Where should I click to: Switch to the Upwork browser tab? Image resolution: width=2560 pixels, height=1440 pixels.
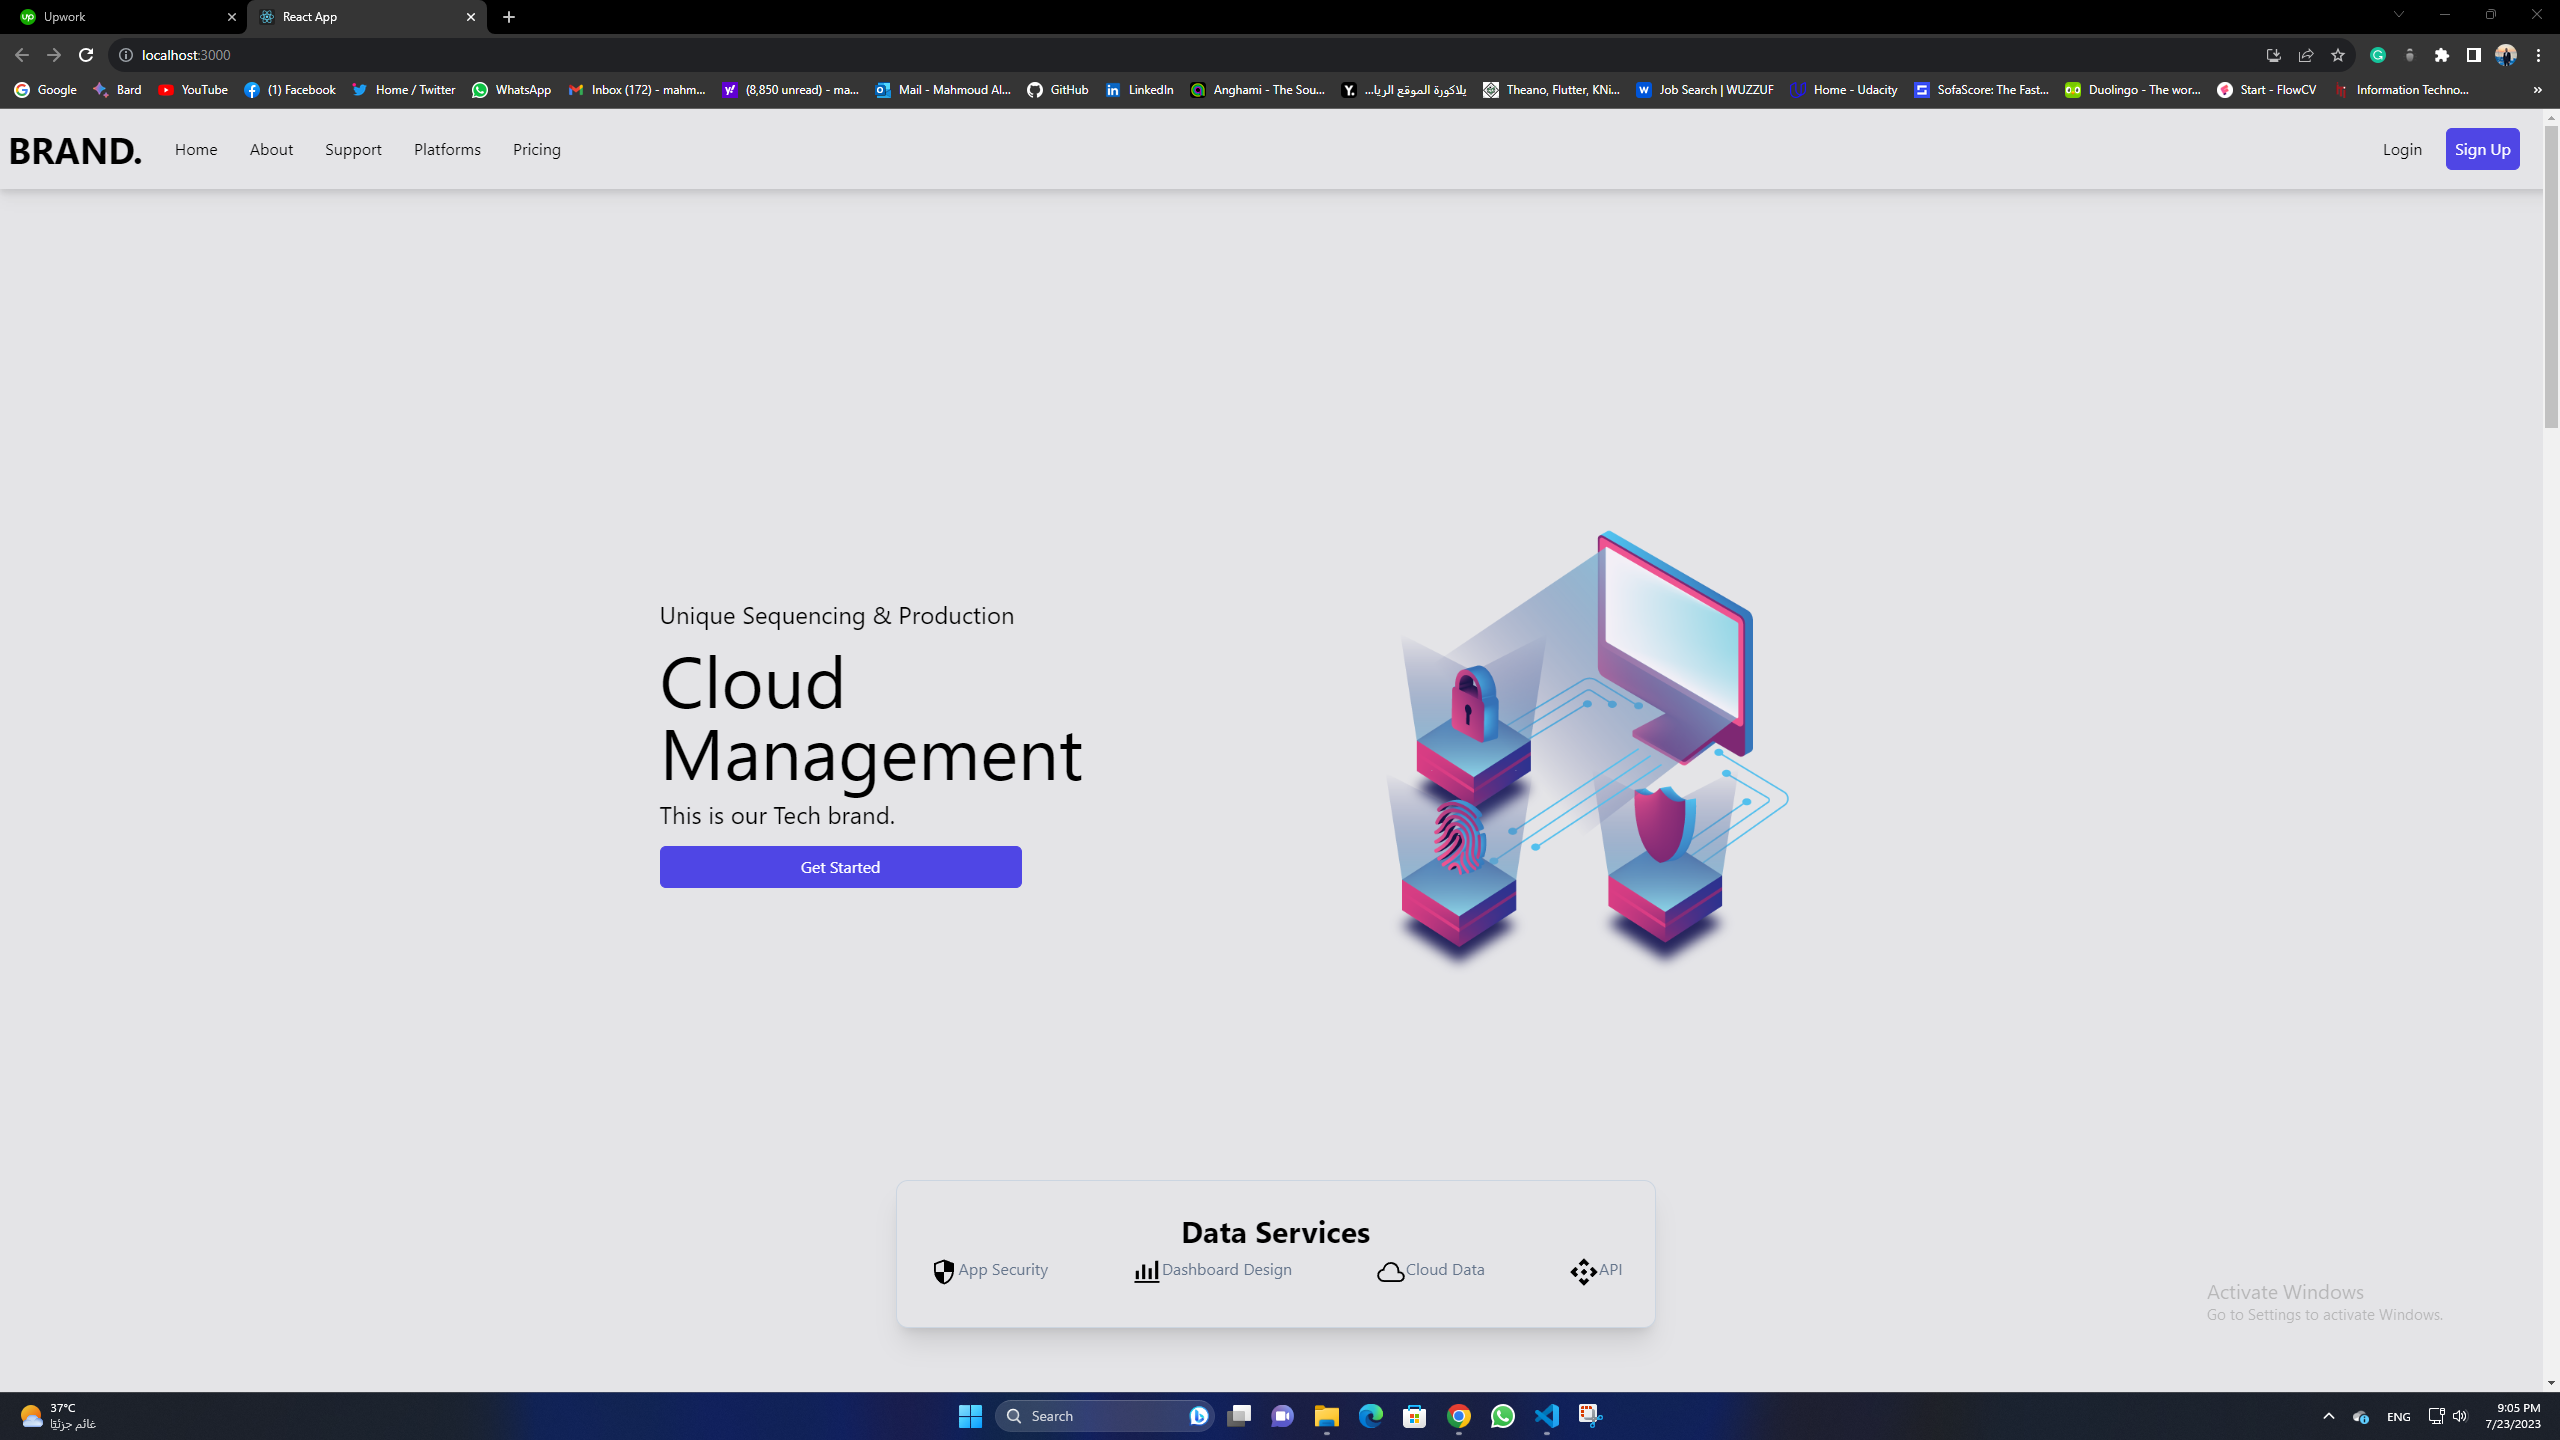coord(120,17)
